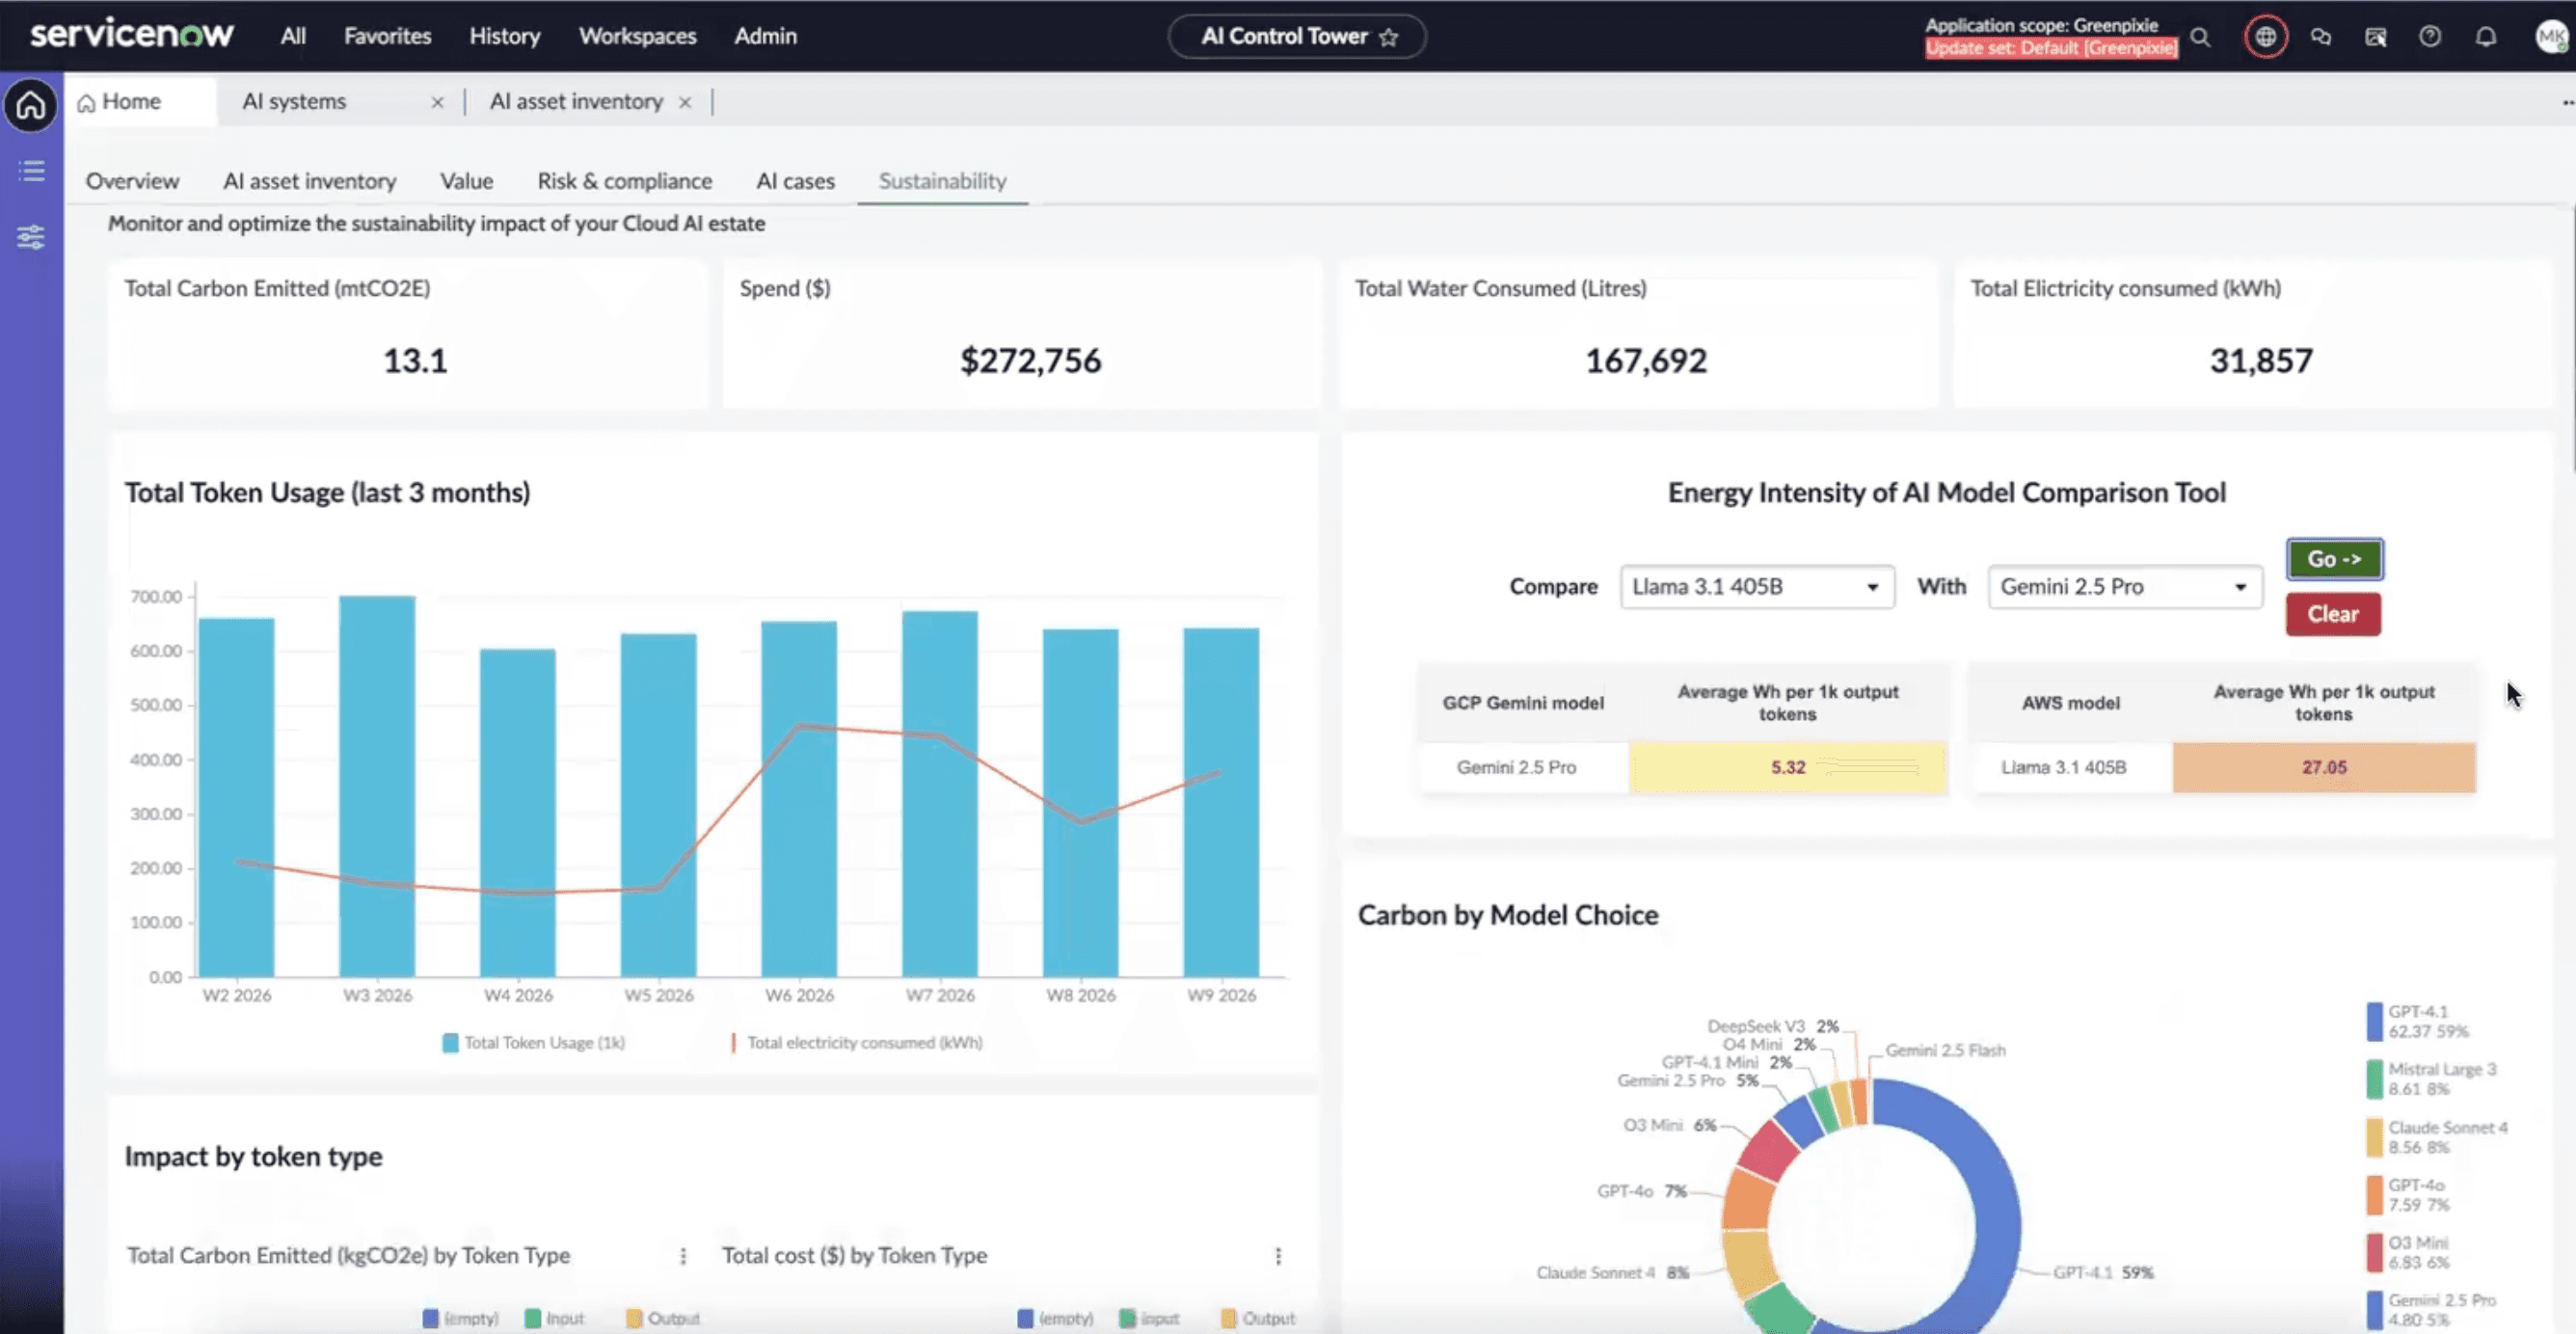Click the Update set Default Greenpixie label
This screenshot has height=1334, width=2576.
(2051, 48)
